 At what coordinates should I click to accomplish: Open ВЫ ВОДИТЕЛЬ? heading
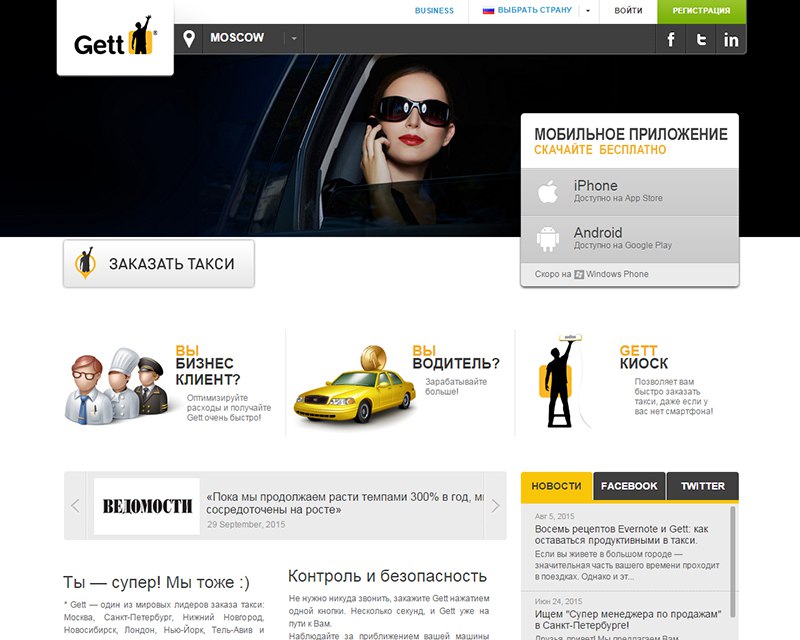coord(456,357)
